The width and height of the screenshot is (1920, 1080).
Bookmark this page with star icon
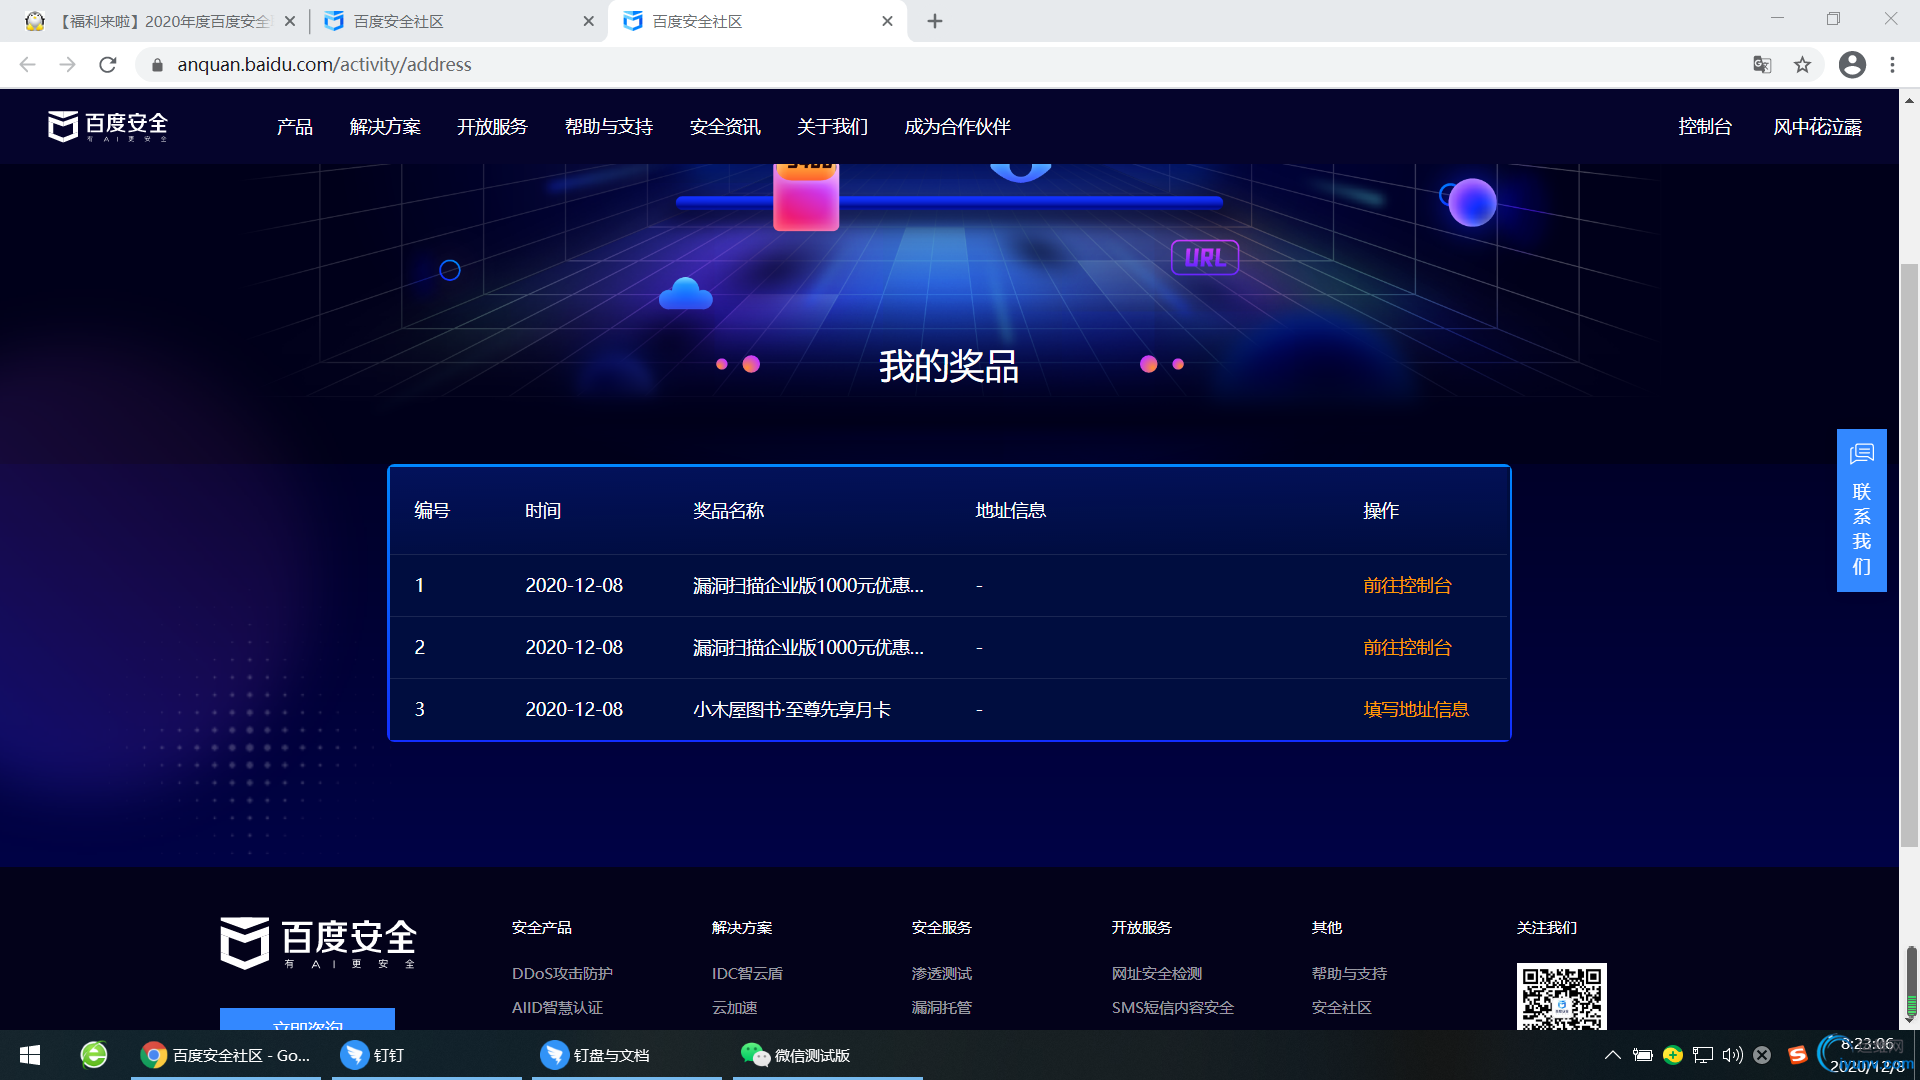(x=1802, y=65)
